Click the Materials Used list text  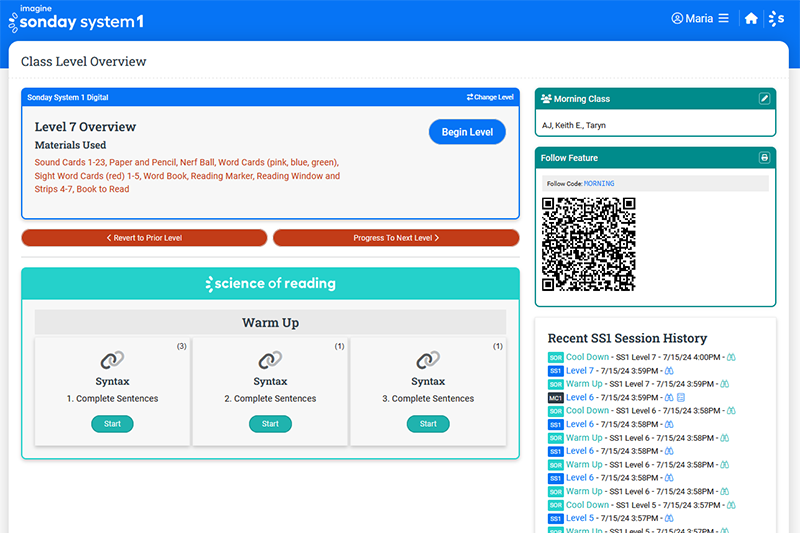click(187, 175)
